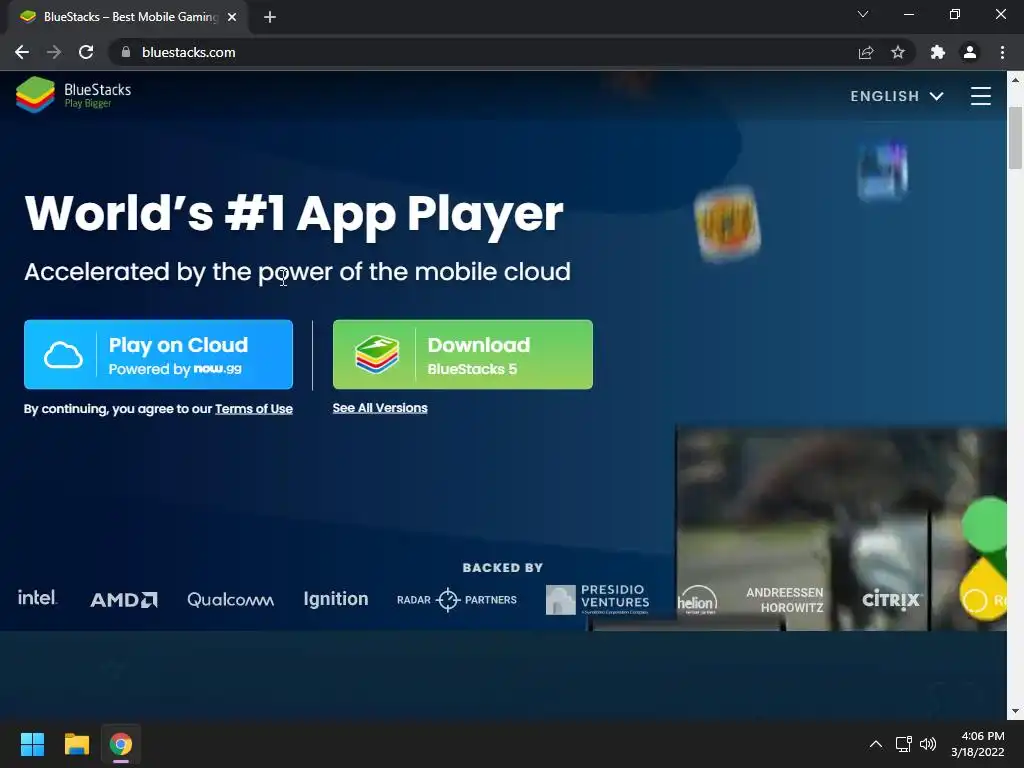The image size is (1024, 768).
Task: Open the Extensions puzzle icon
Action: (x=938, y=52)
